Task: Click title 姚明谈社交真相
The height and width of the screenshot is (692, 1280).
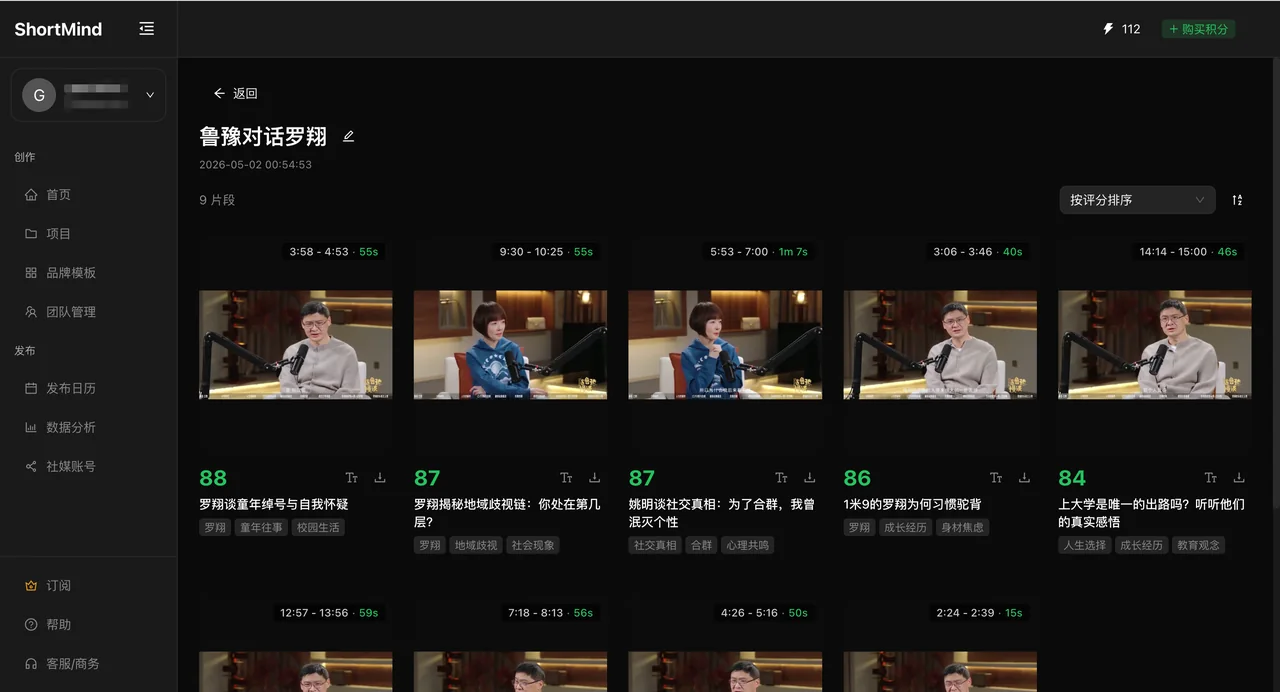Action: [721, 513]
